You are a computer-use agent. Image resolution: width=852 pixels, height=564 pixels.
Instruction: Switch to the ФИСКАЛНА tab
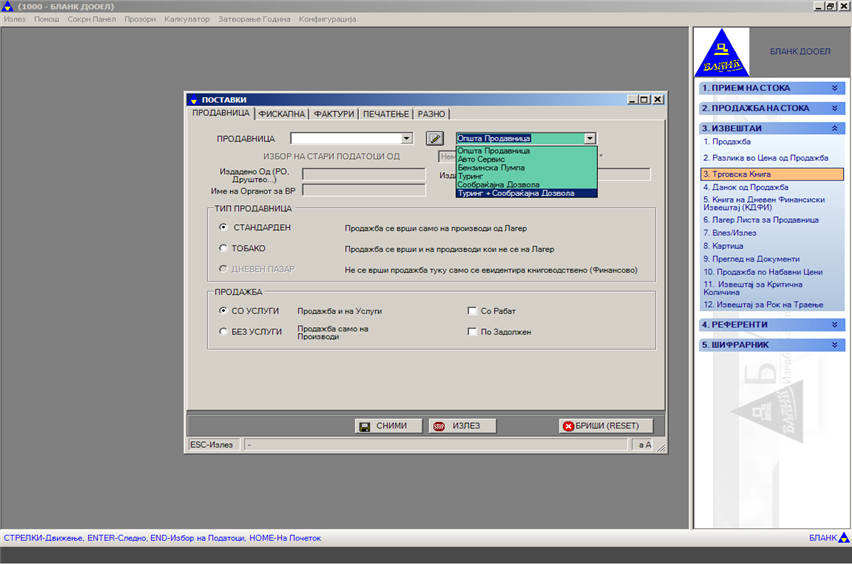[281, 114]
